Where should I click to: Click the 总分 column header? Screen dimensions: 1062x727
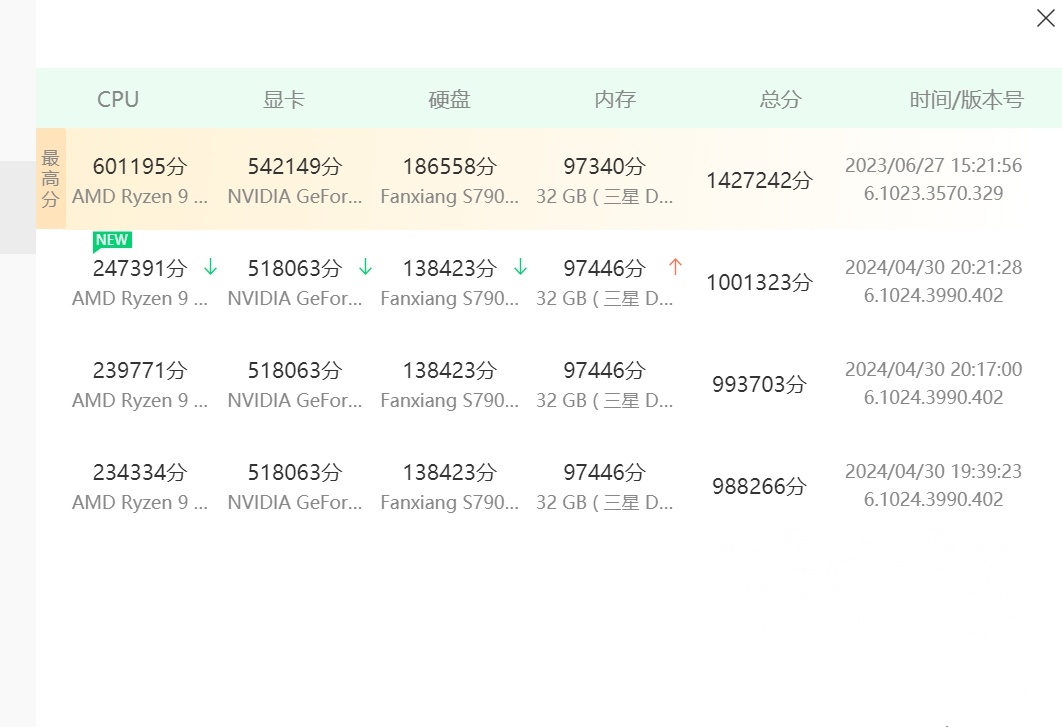point(780,99)
